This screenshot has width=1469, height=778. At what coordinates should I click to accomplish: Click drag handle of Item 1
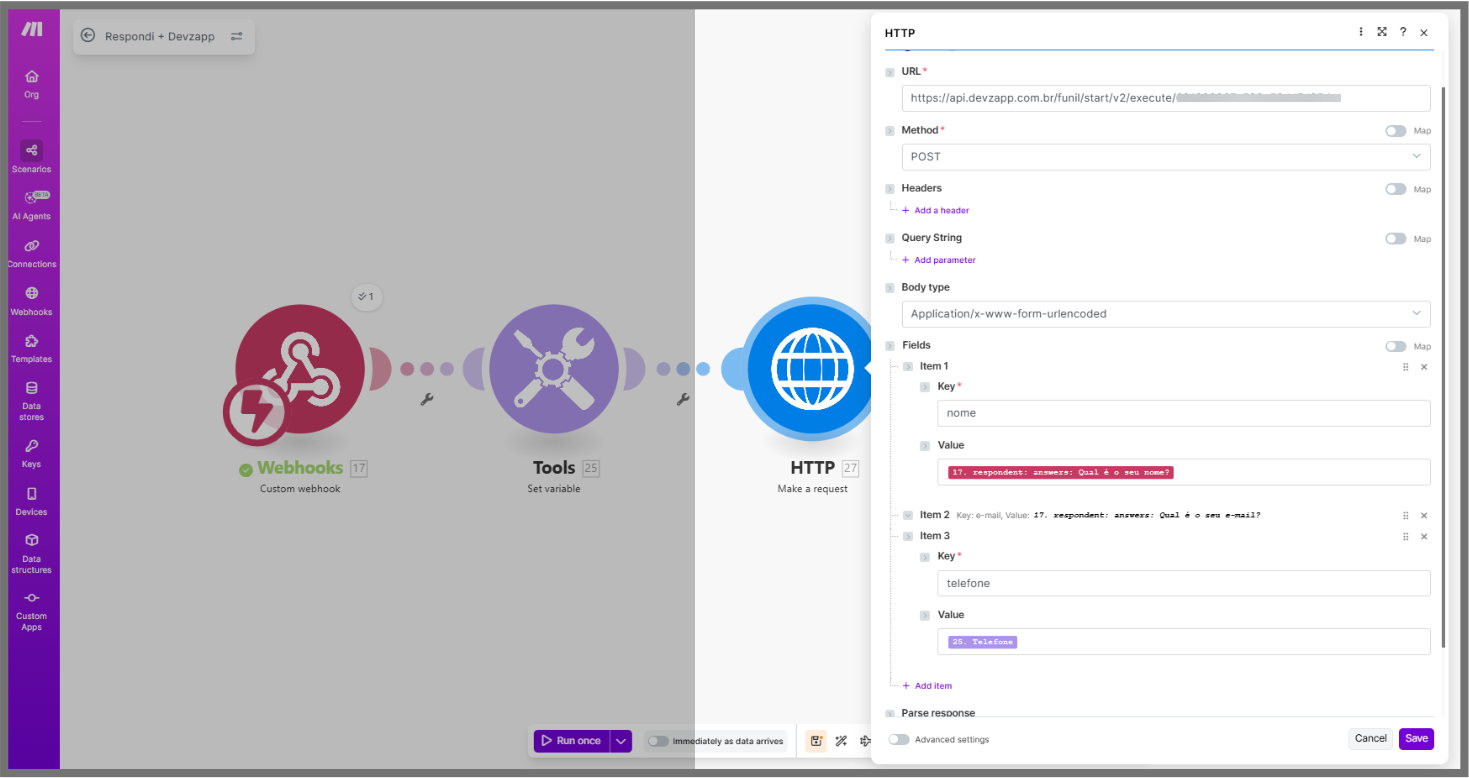pyautogui.click(x=1406, y=367)
